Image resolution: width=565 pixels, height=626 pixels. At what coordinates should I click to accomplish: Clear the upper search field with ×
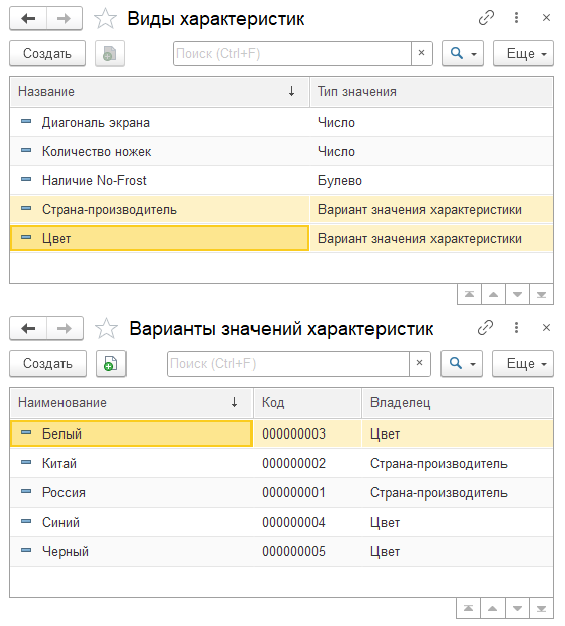pos(422,53)
